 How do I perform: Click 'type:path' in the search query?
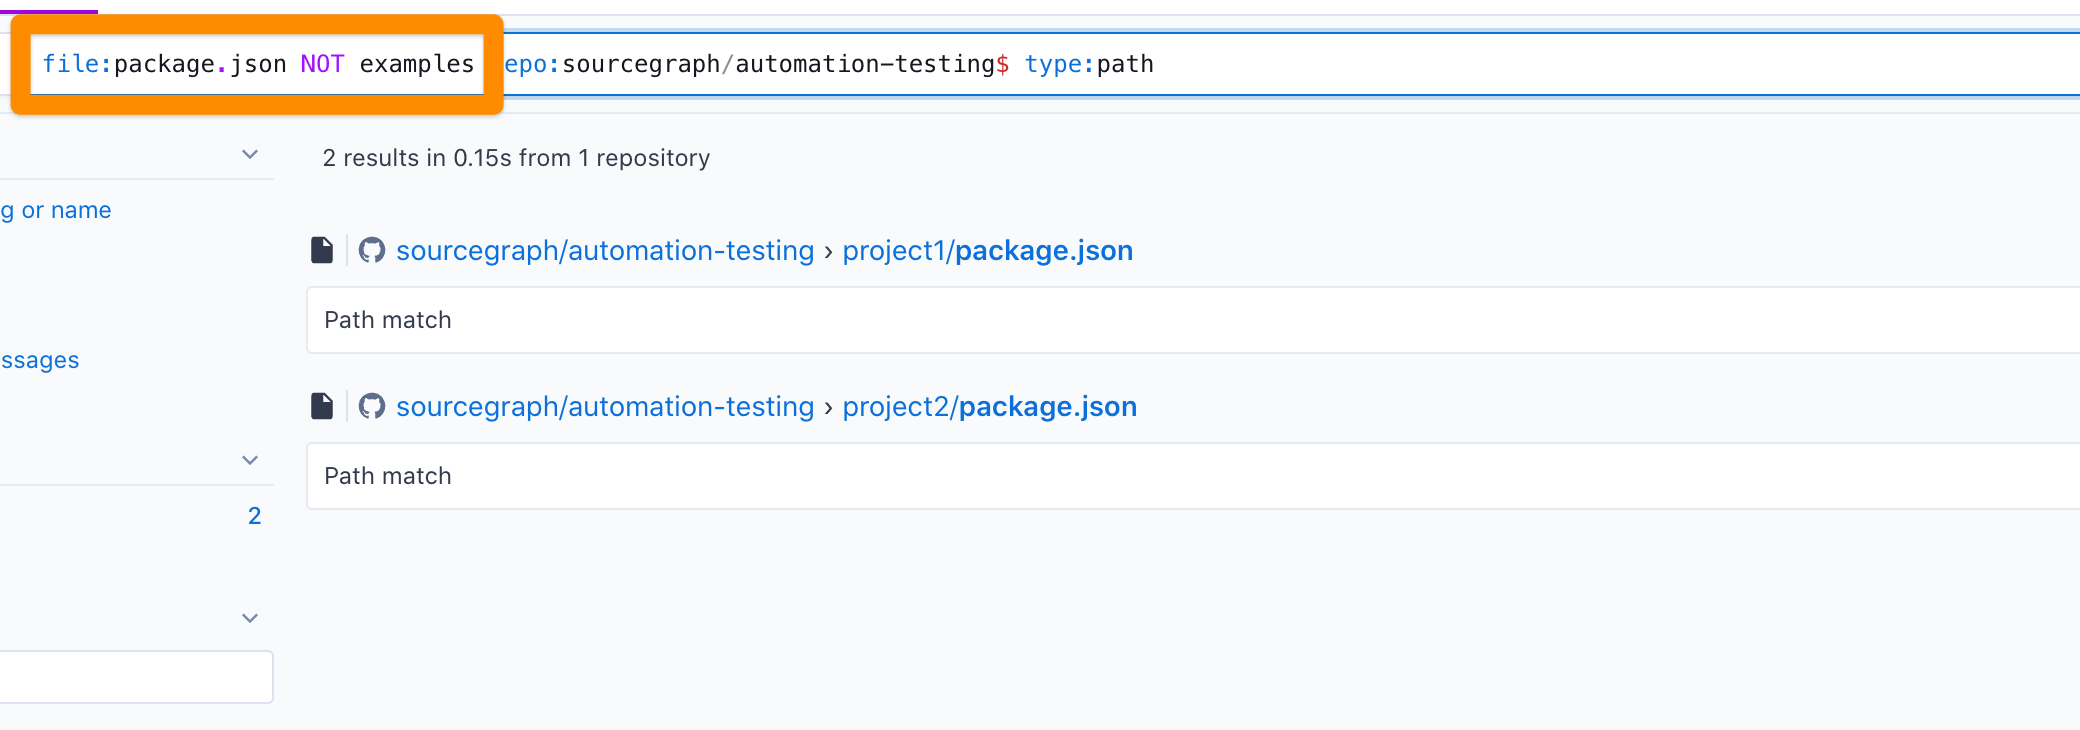[1089, 64]
